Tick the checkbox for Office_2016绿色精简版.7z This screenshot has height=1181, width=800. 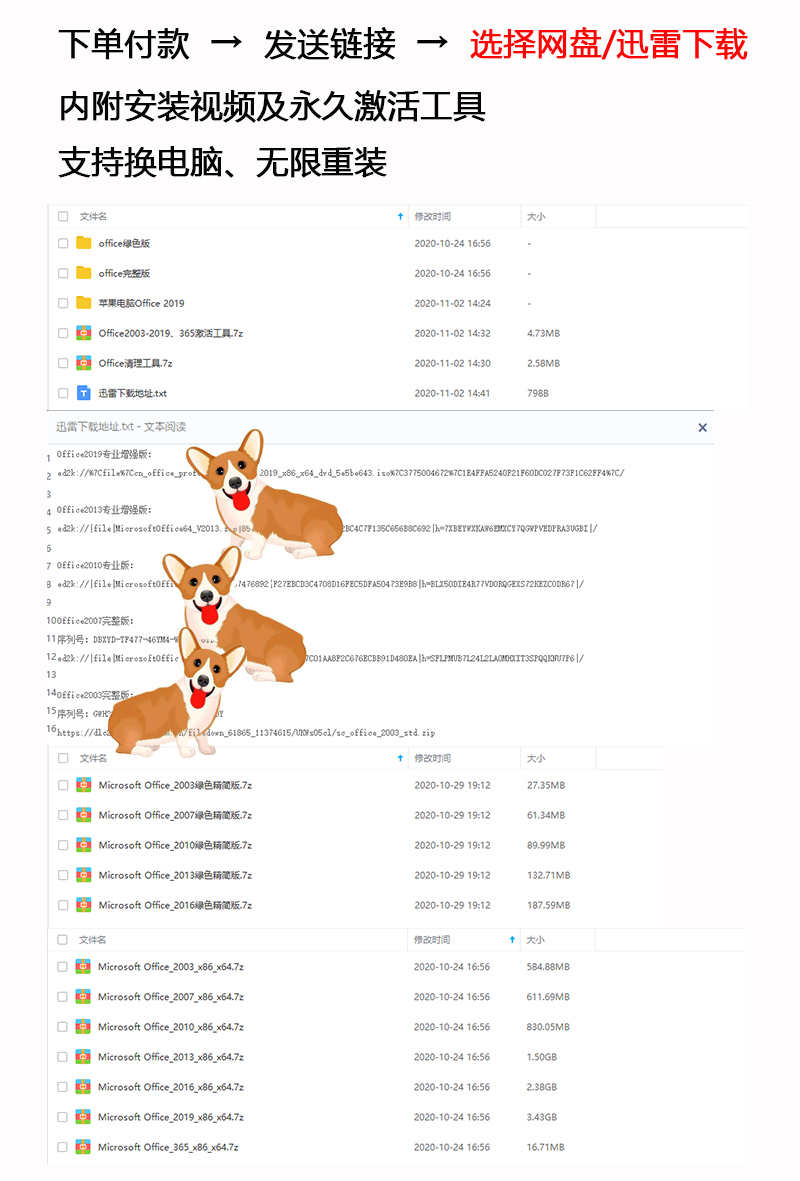point(63,905)
